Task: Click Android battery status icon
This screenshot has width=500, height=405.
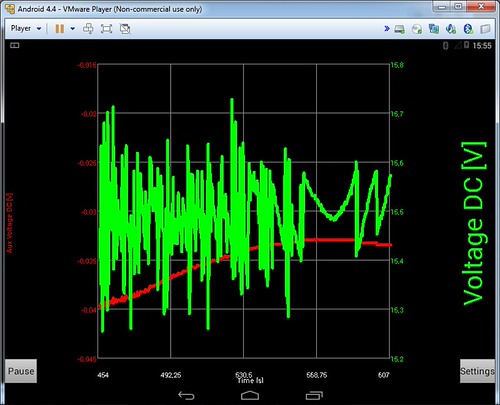Action: pos(467,45)
